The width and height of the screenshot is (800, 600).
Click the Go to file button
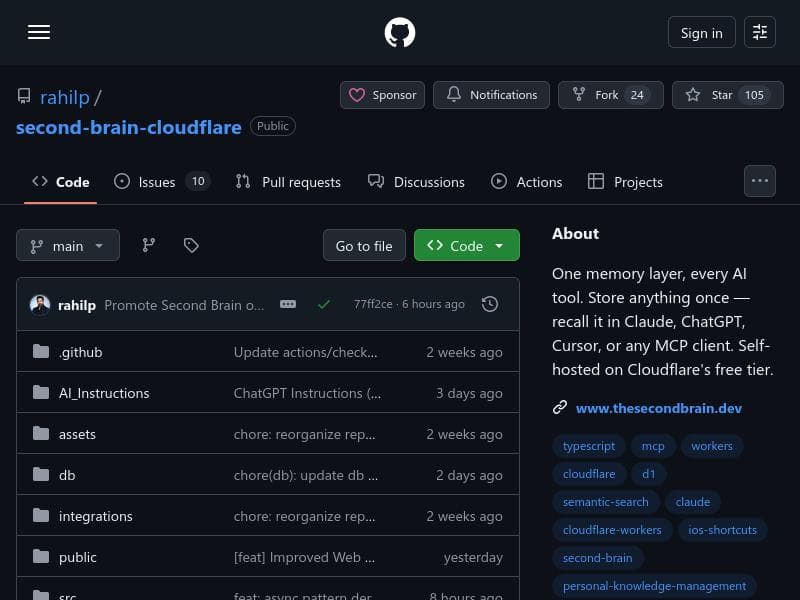click(x=364, y=245)
